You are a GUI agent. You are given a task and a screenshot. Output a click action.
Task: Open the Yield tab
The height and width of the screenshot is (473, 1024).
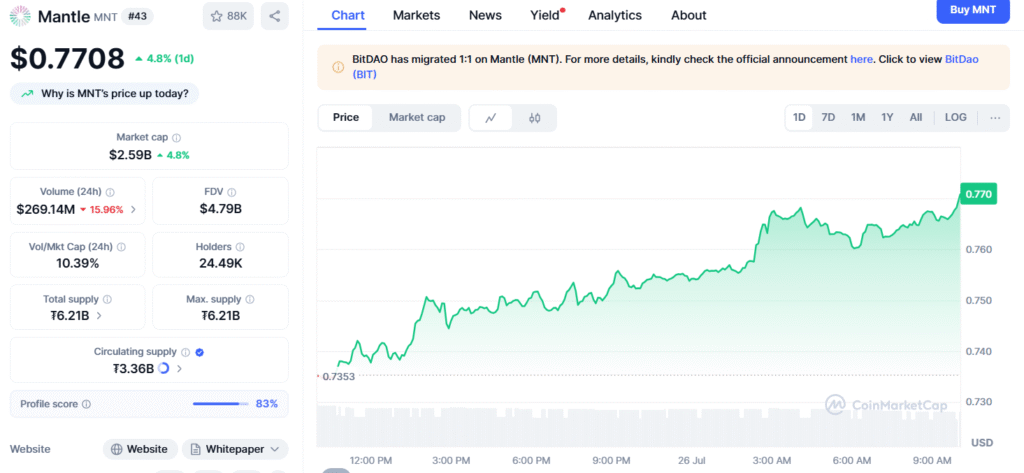click(545, 15)
